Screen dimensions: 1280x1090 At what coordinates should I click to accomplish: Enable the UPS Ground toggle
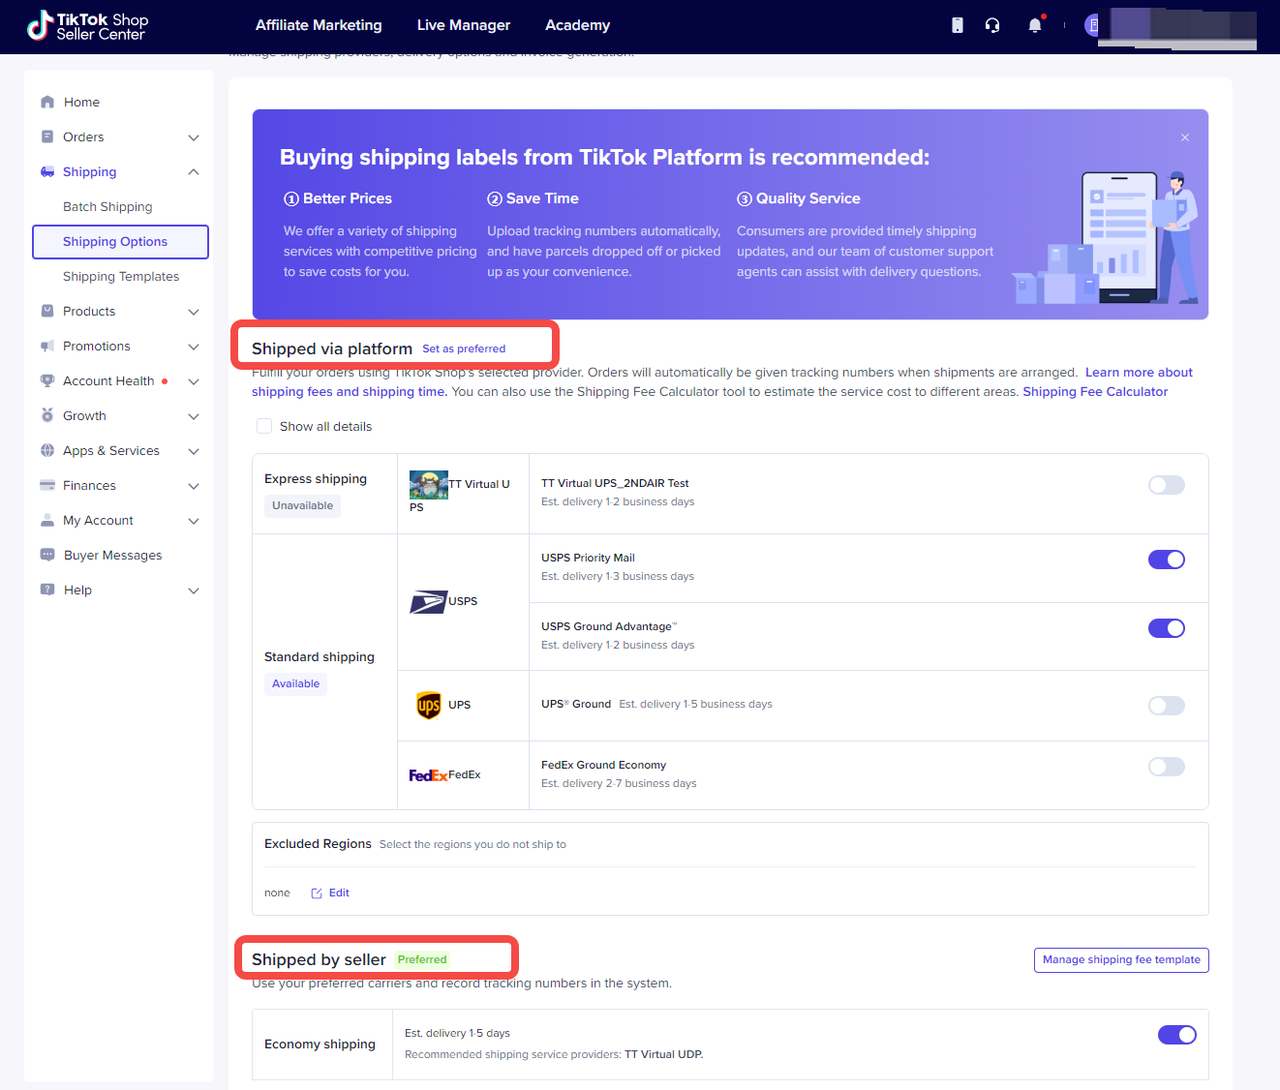click(x=1166, y=706)
